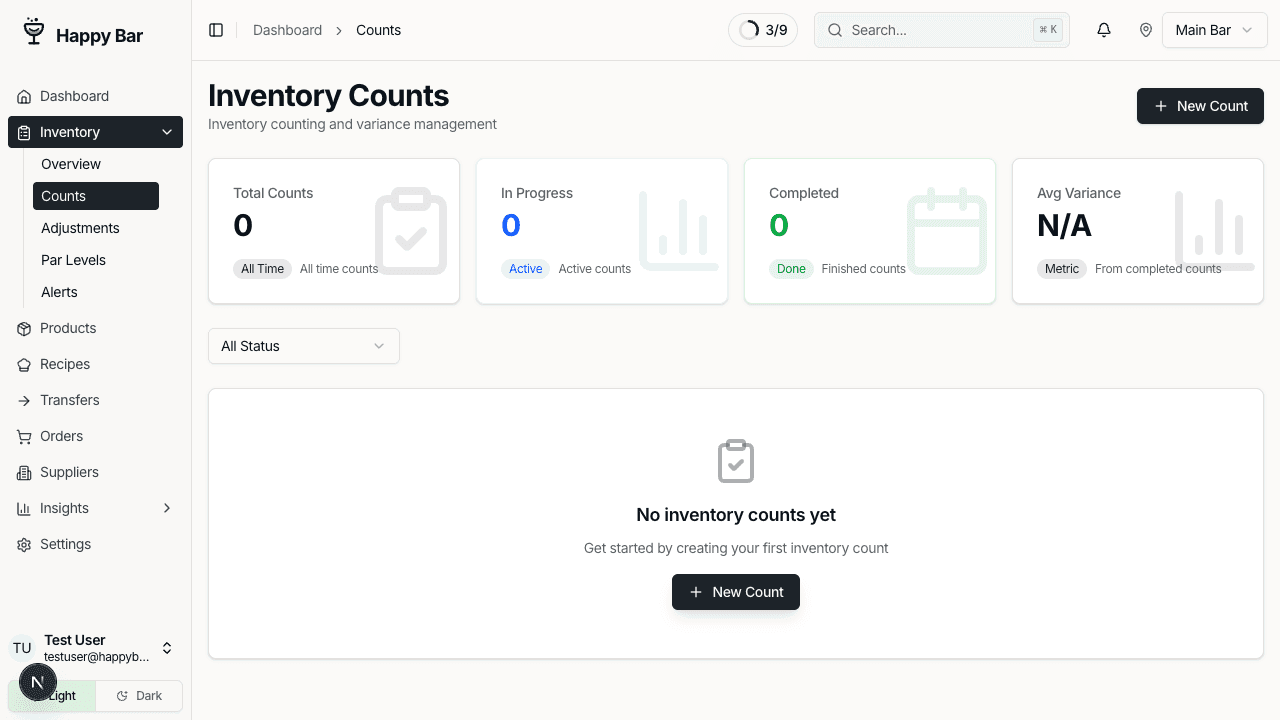This screenshot has width=1280, height=720.
Task: Click the New Count button
Action: click(x=1200, y=106)
